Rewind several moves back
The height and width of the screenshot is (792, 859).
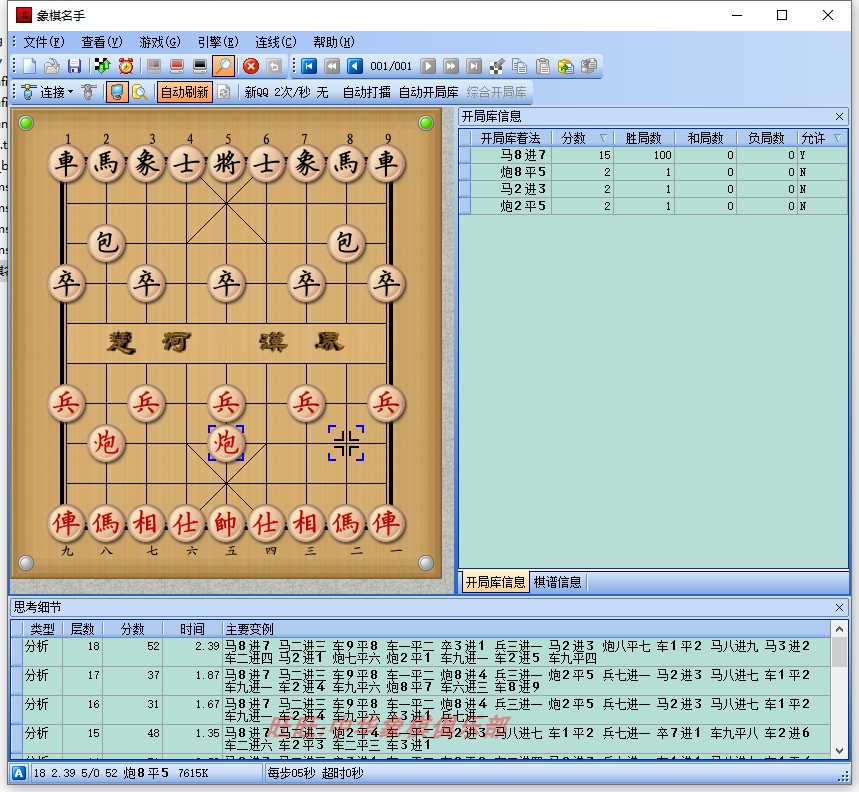click(x=332, y=66)
